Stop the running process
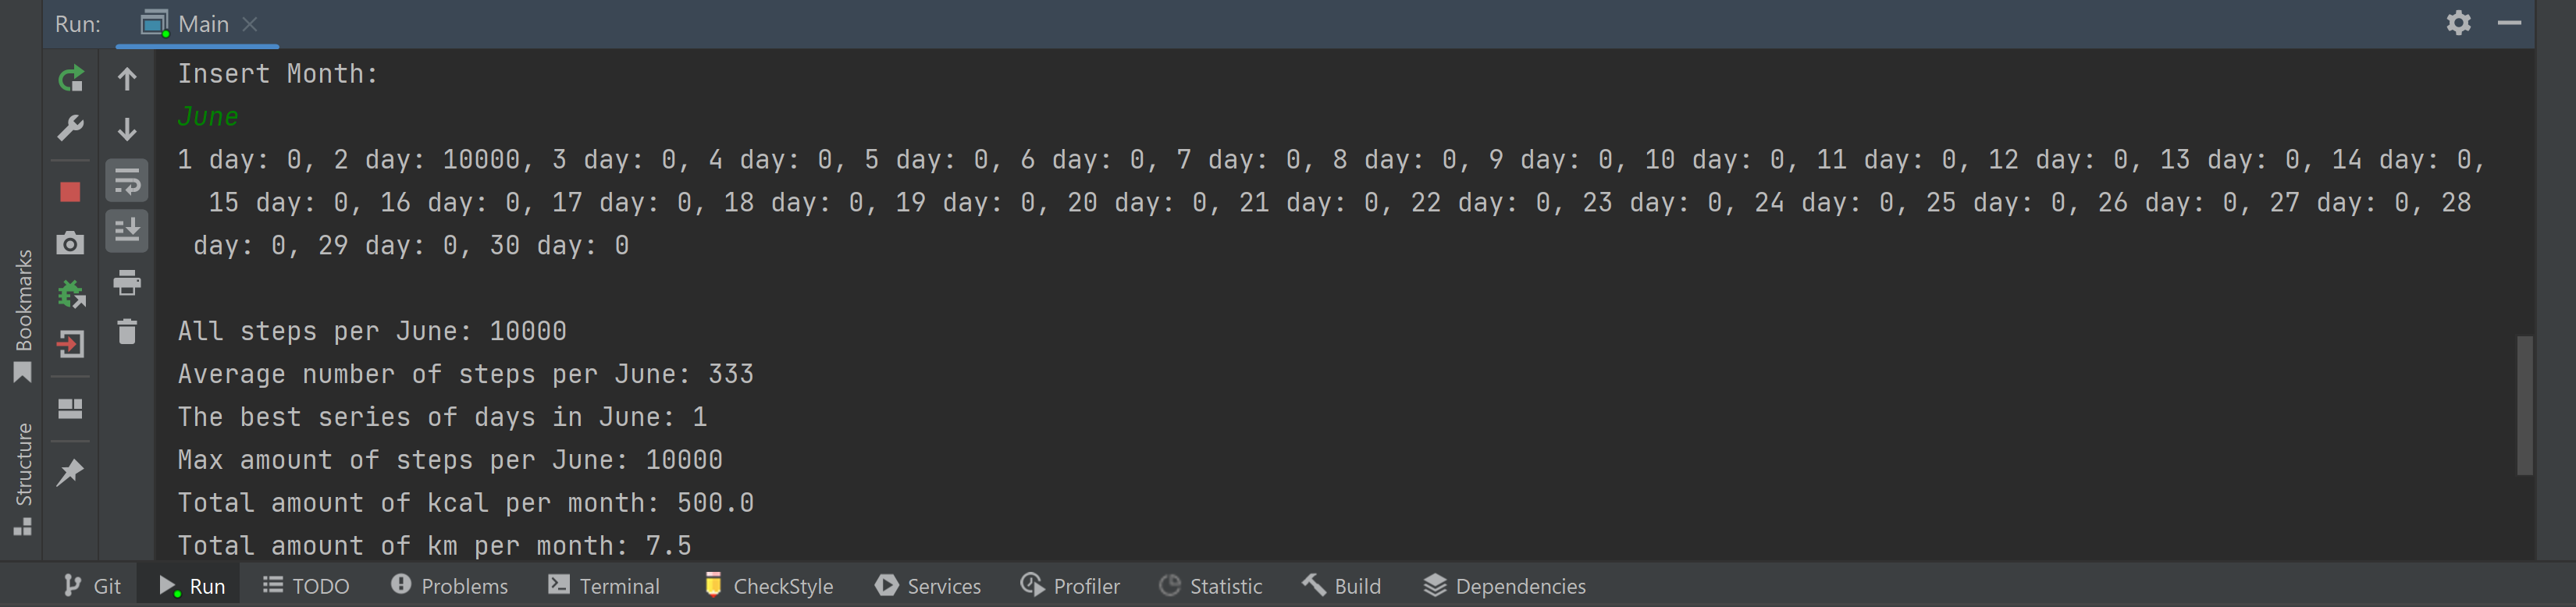 point(70,191)
